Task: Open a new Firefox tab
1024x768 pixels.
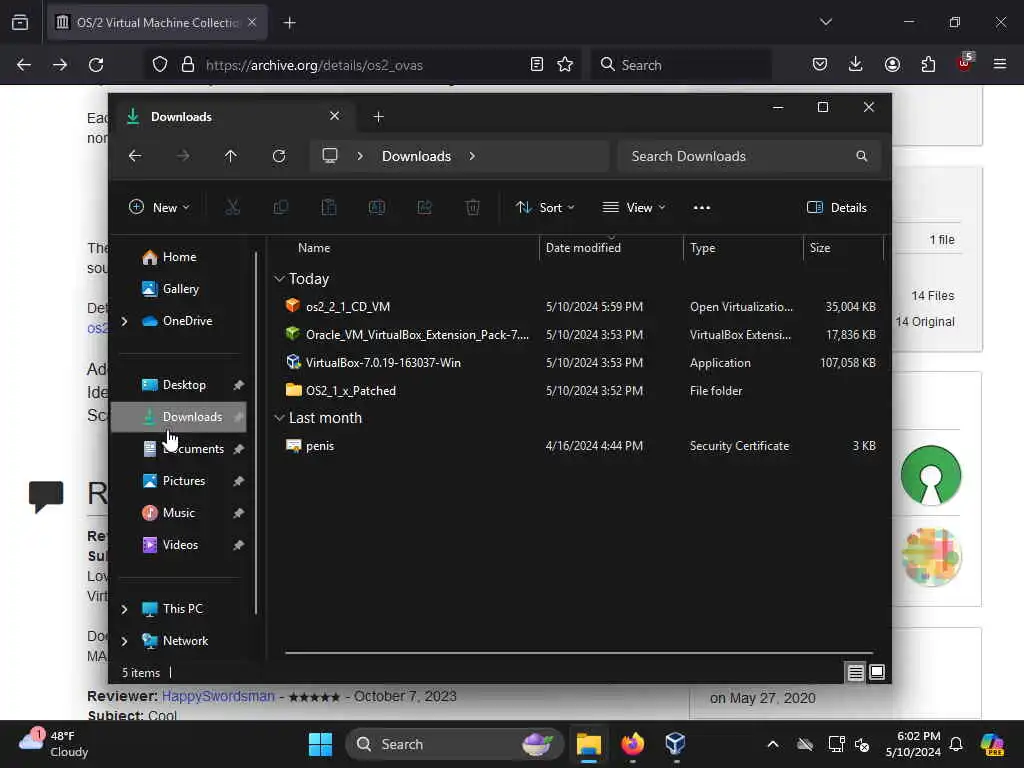Action: pos(289,23)
